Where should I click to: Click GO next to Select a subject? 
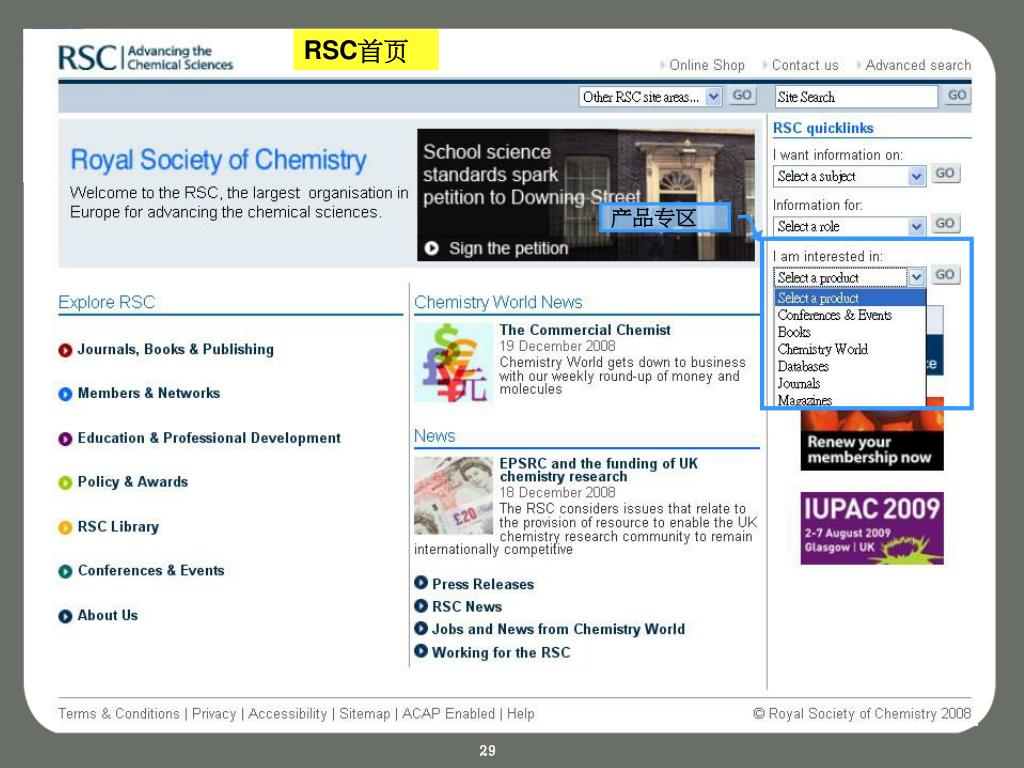945,174
